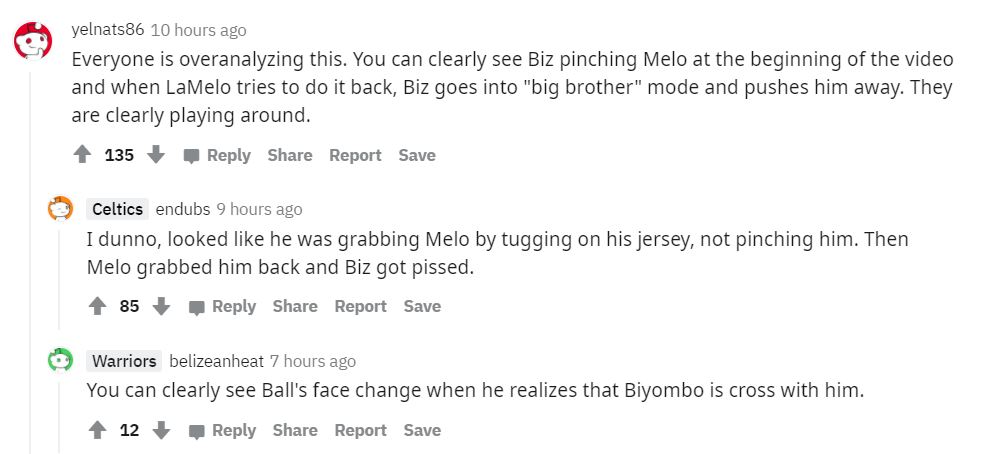Save belizeanheat's comment
The width and height of the screenshot is (983, 454).
(x=422, y=430)
